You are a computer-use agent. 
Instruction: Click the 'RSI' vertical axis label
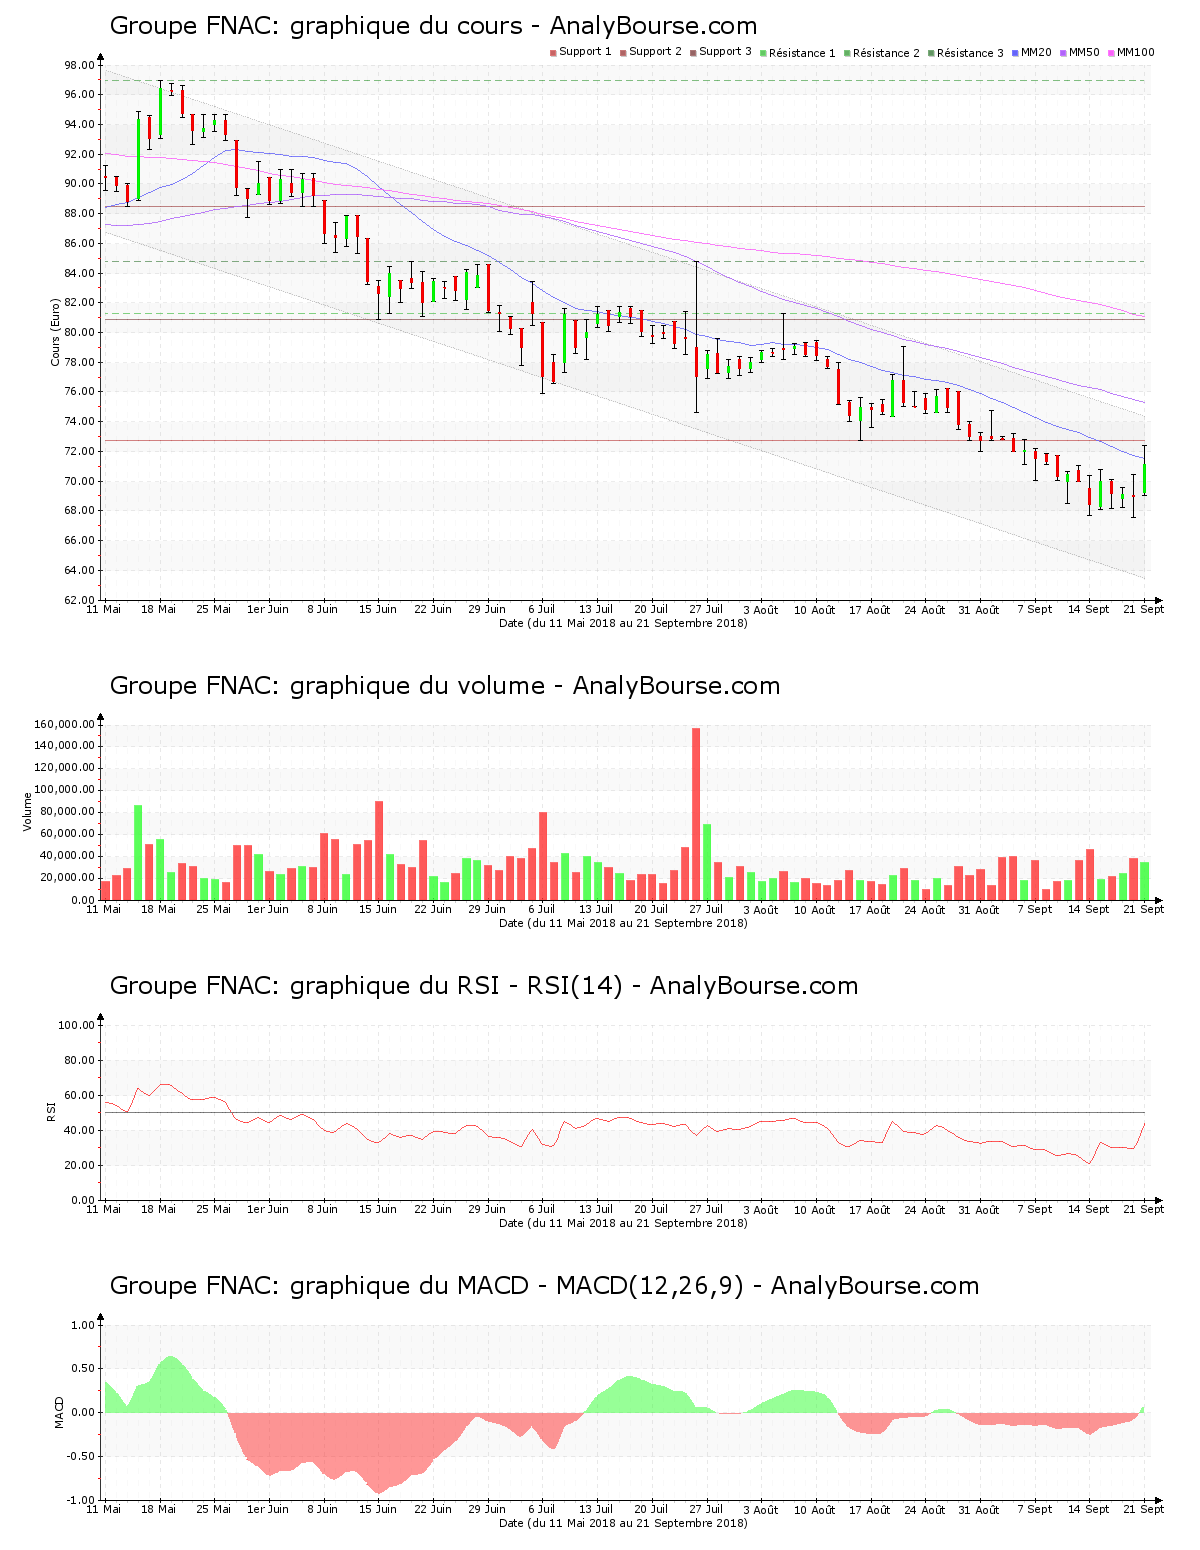[x=51, y=1111]
